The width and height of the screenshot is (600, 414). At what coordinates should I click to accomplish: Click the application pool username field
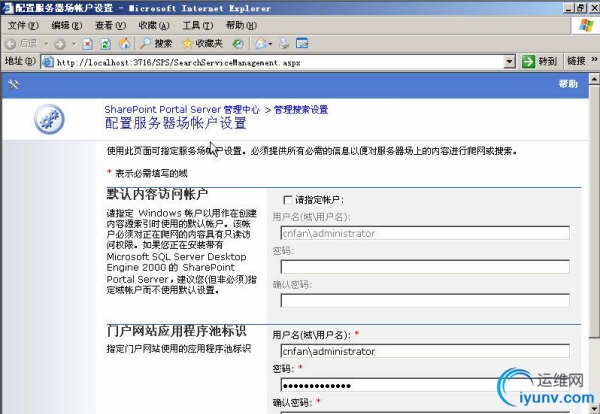(425, 351)
